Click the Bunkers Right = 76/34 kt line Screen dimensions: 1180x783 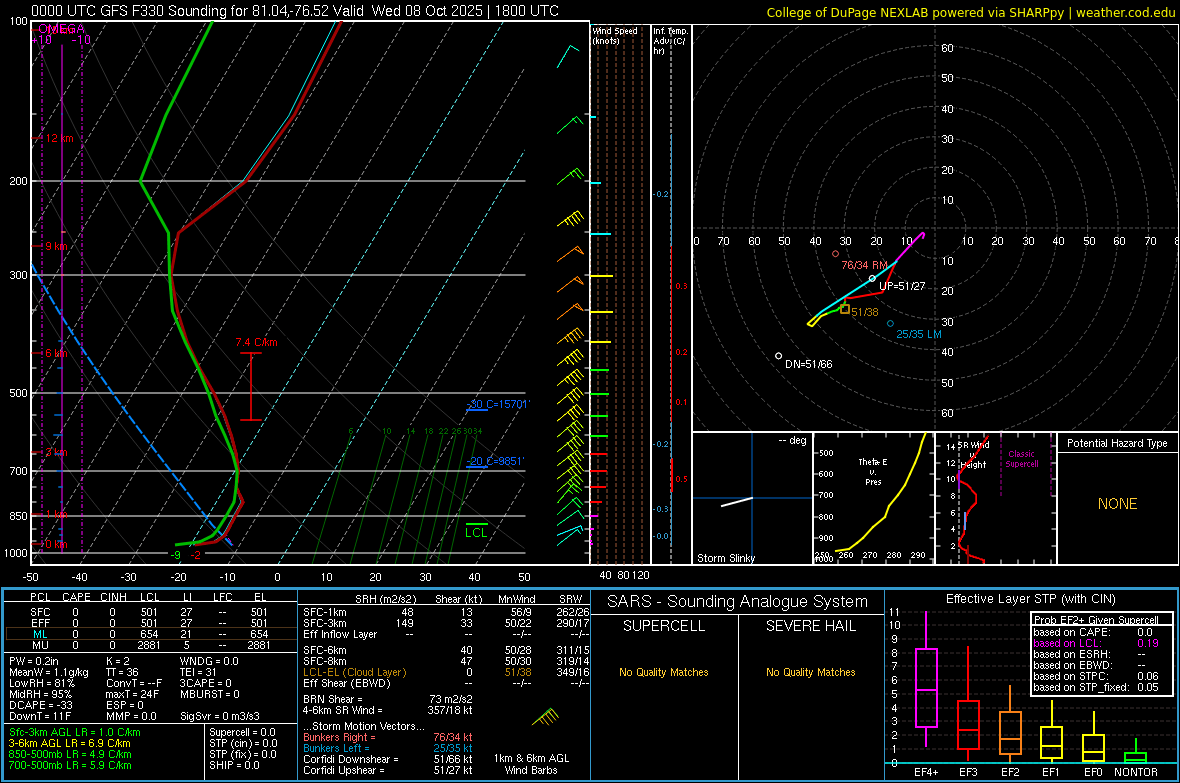(x=388, y=738)
